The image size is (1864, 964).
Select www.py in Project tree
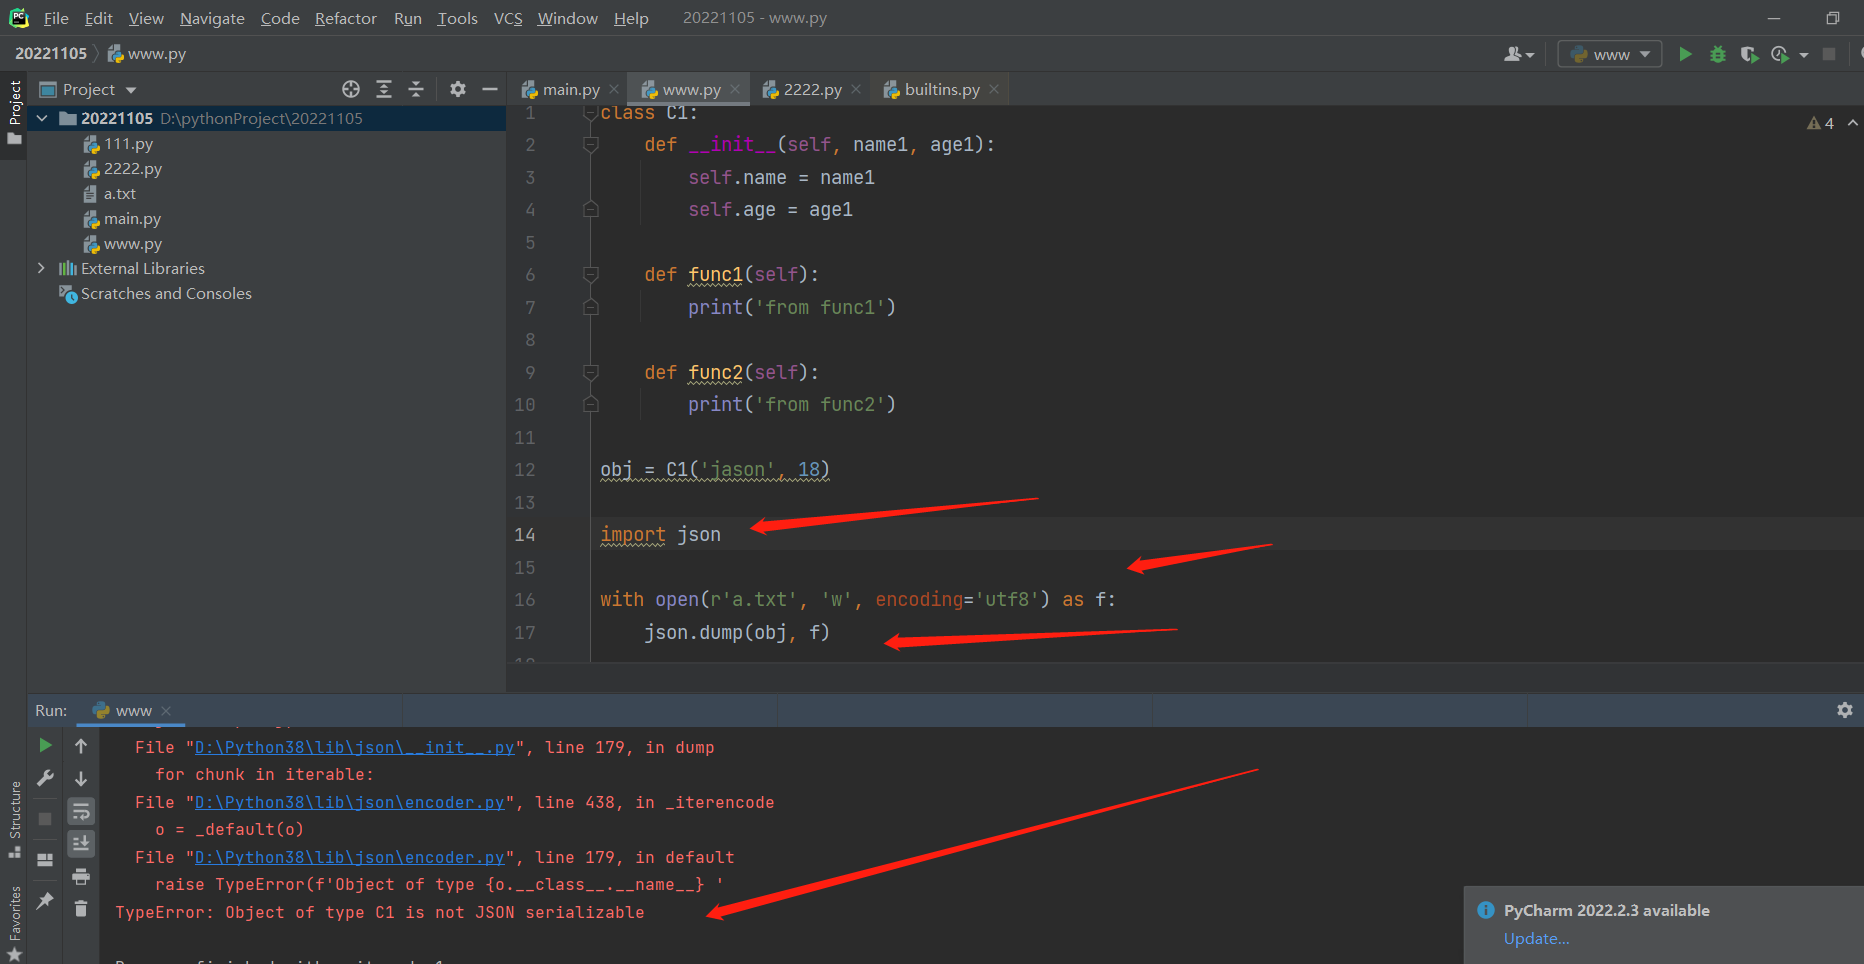[132, 243]
